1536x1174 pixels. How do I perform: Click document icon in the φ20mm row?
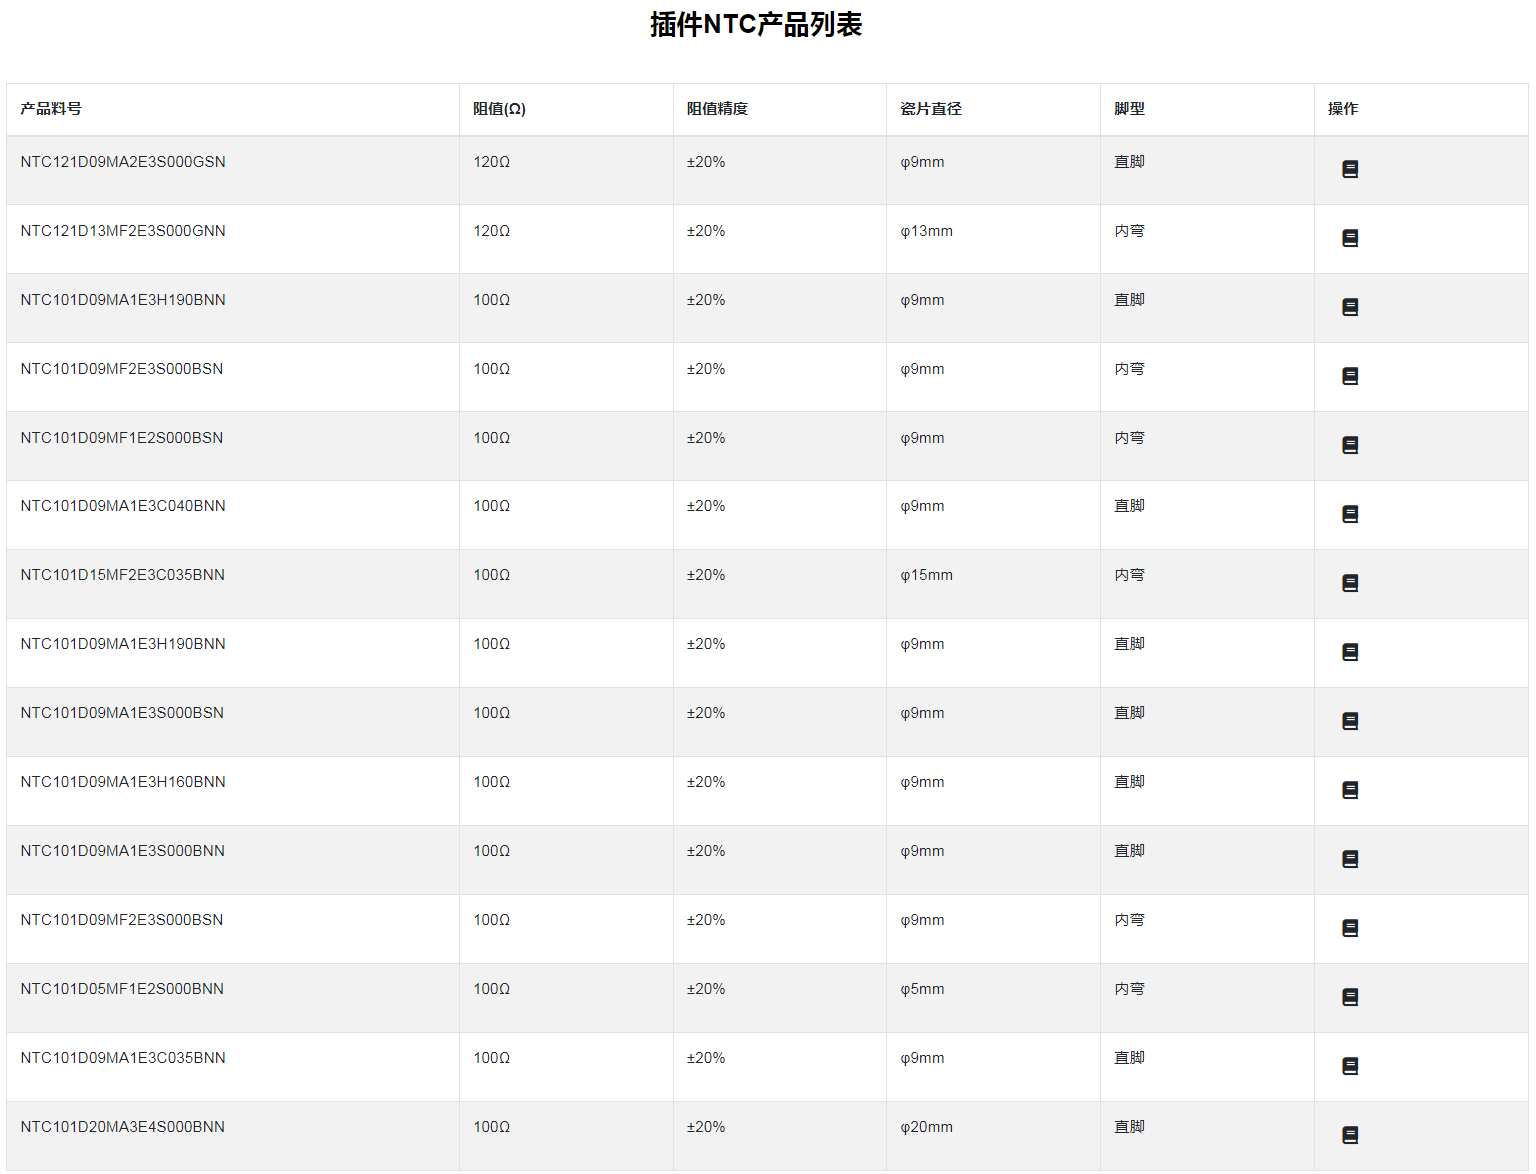1349,1135
